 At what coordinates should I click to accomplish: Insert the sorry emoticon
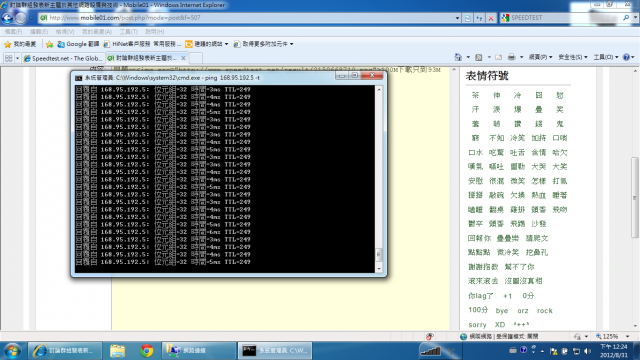pyautogui.click(x=477, y=325)
